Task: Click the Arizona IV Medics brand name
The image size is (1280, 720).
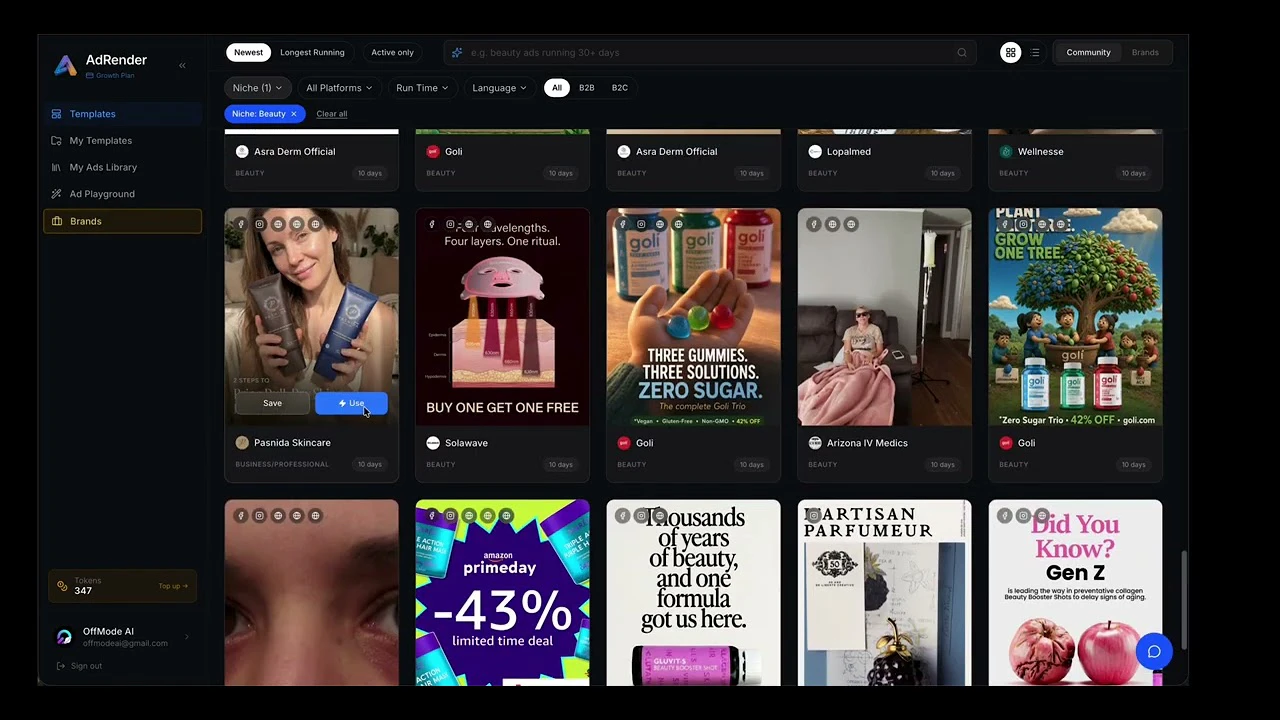Action: point(867,443)
